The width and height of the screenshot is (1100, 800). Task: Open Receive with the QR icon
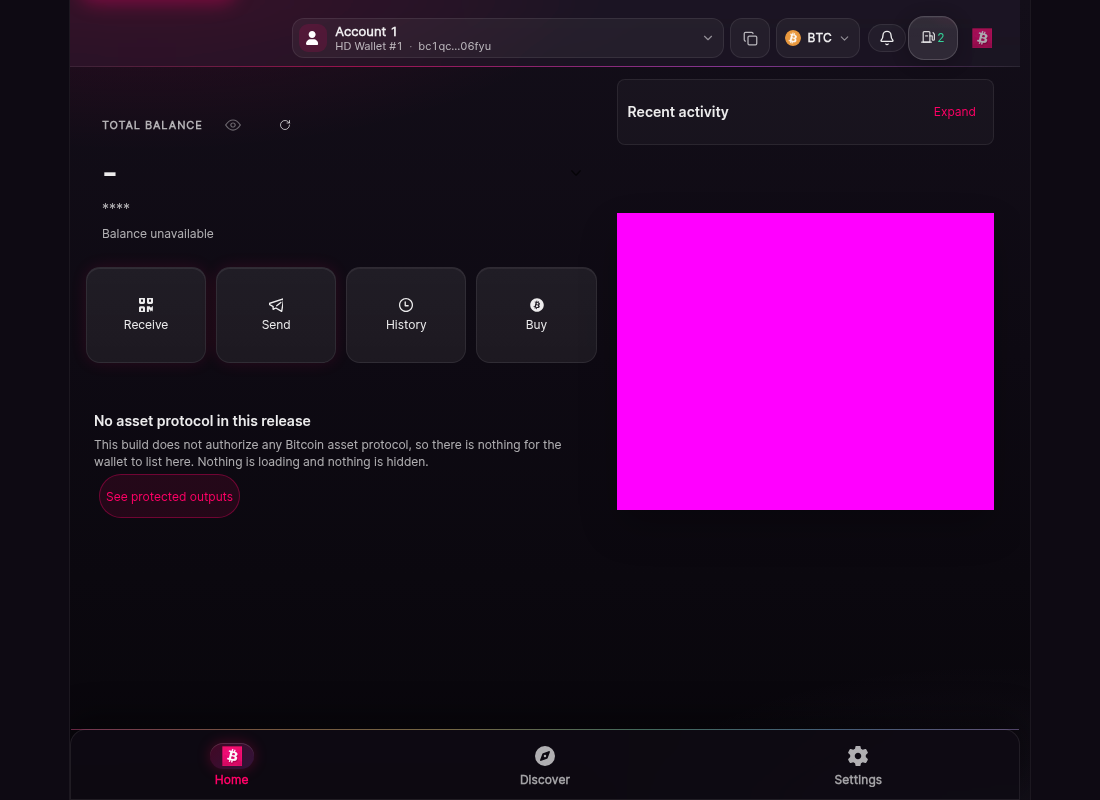146,315
